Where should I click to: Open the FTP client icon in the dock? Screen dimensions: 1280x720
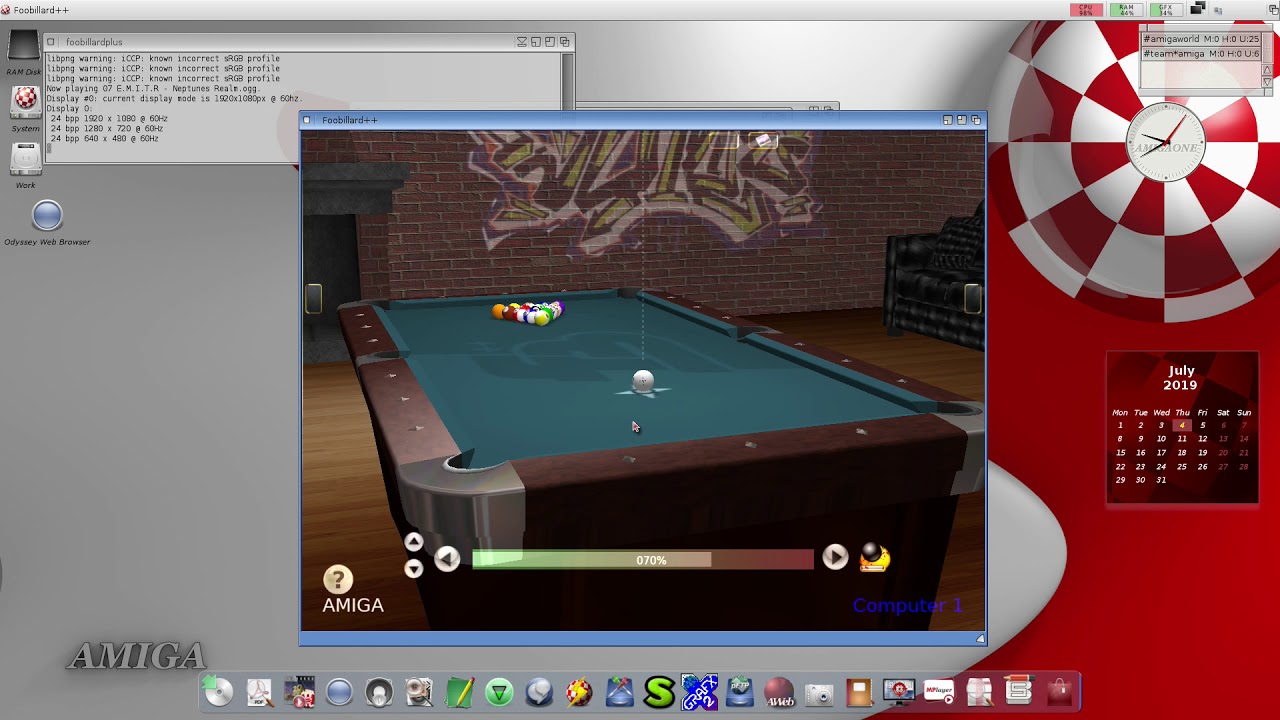click(740, 692)
